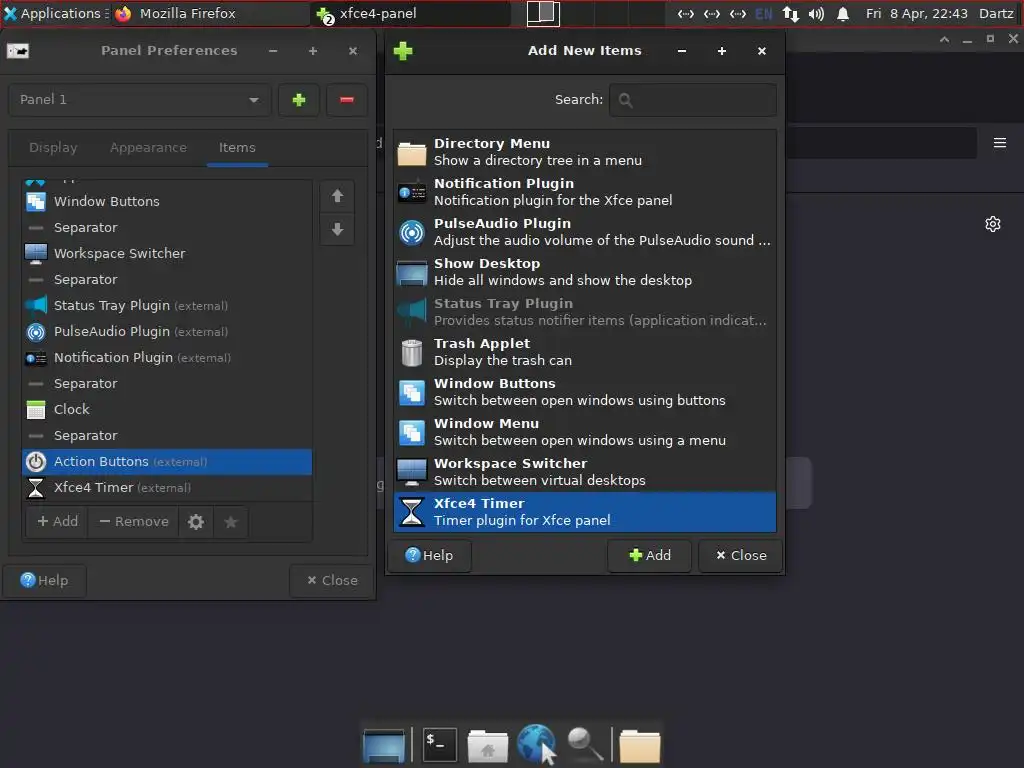
Task: Move selected item down arrow
Action: (337, 229)
